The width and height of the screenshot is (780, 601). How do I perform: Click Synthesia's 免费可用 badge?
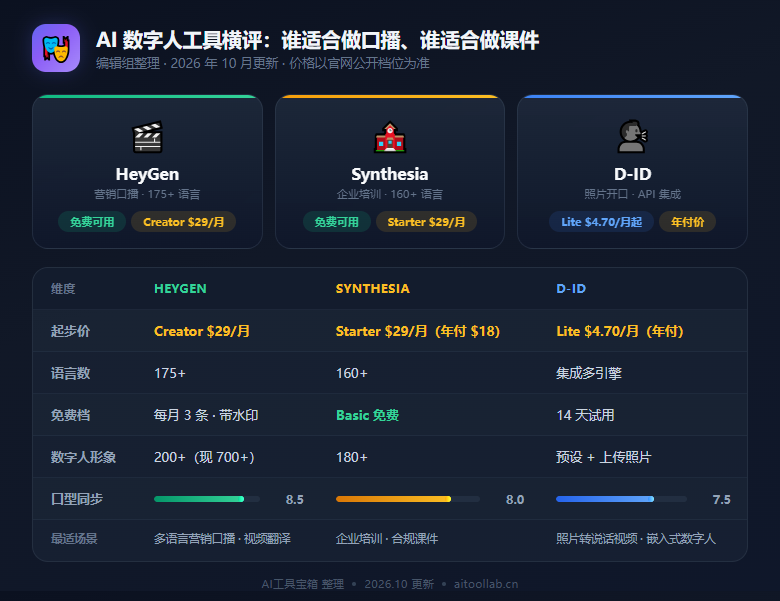[x=337, y=222]
